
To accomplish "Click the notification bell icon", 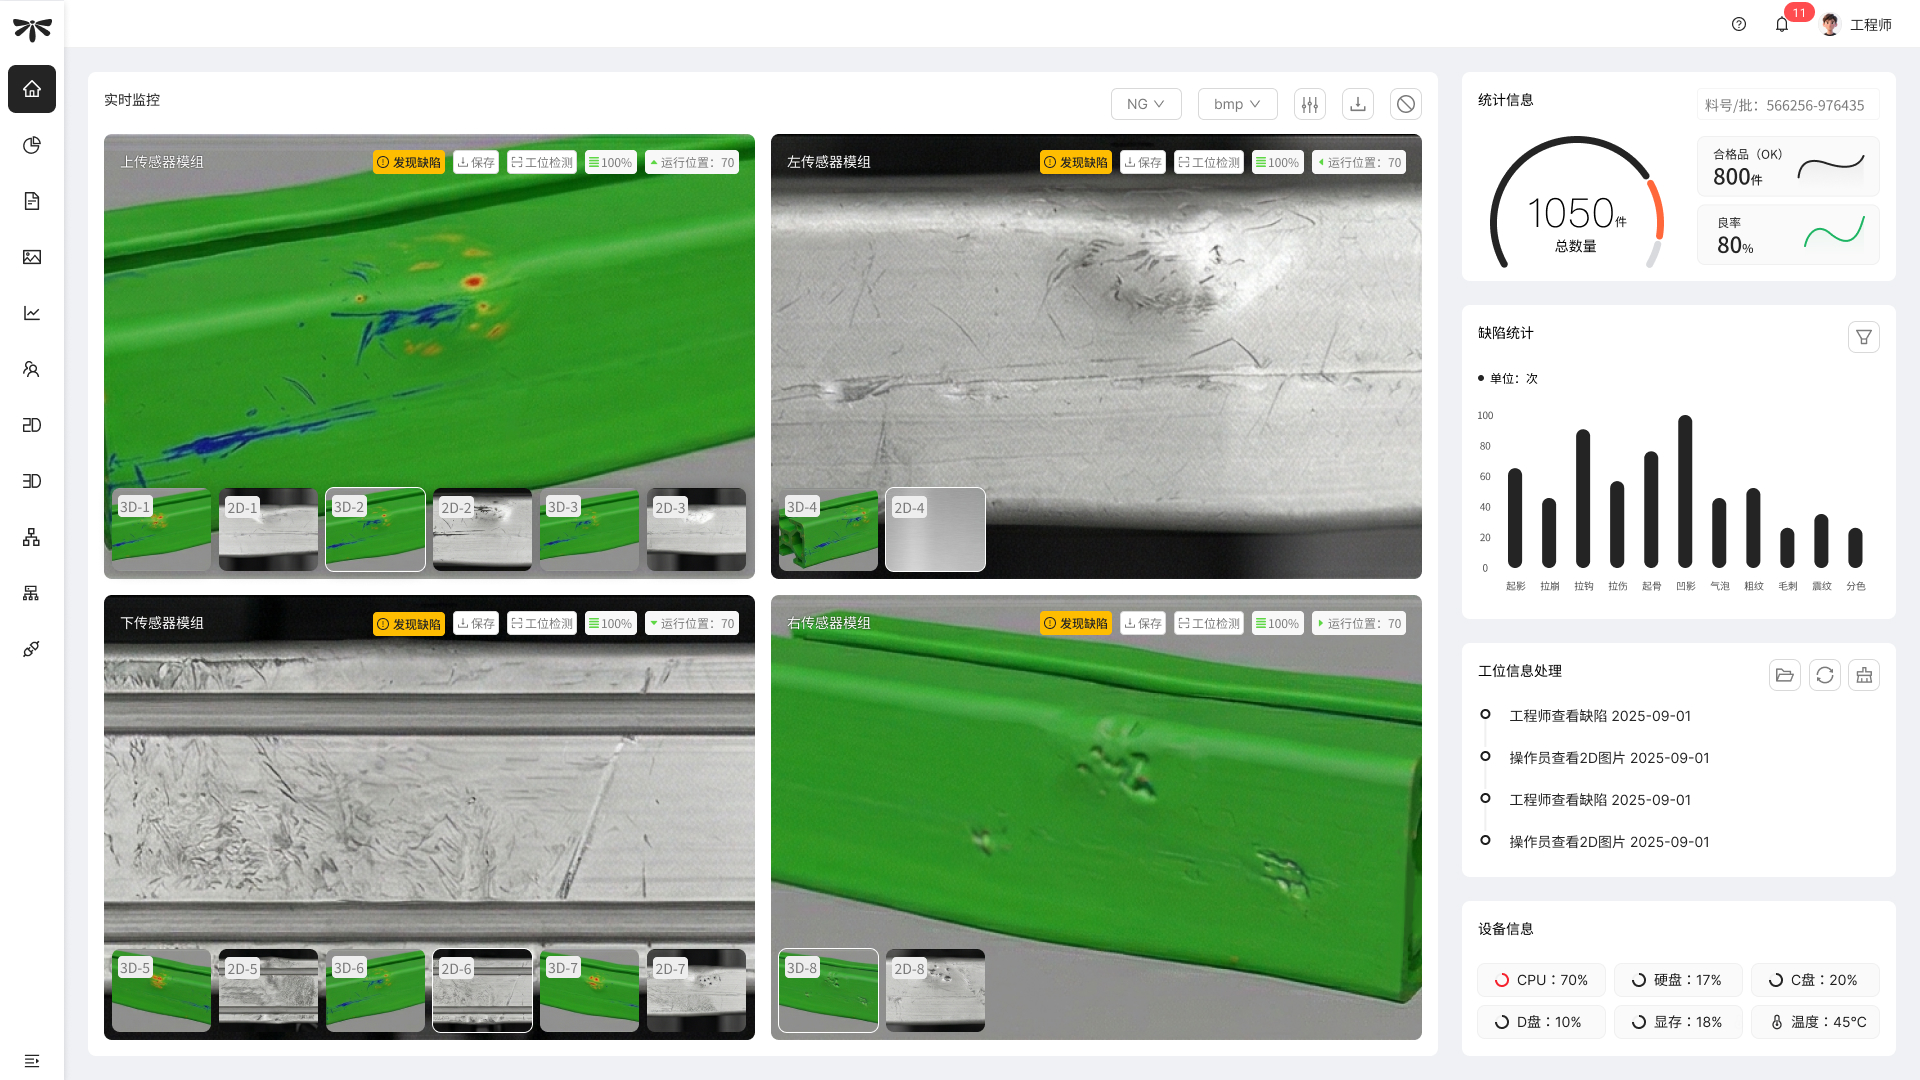I will click(1782, 25).
